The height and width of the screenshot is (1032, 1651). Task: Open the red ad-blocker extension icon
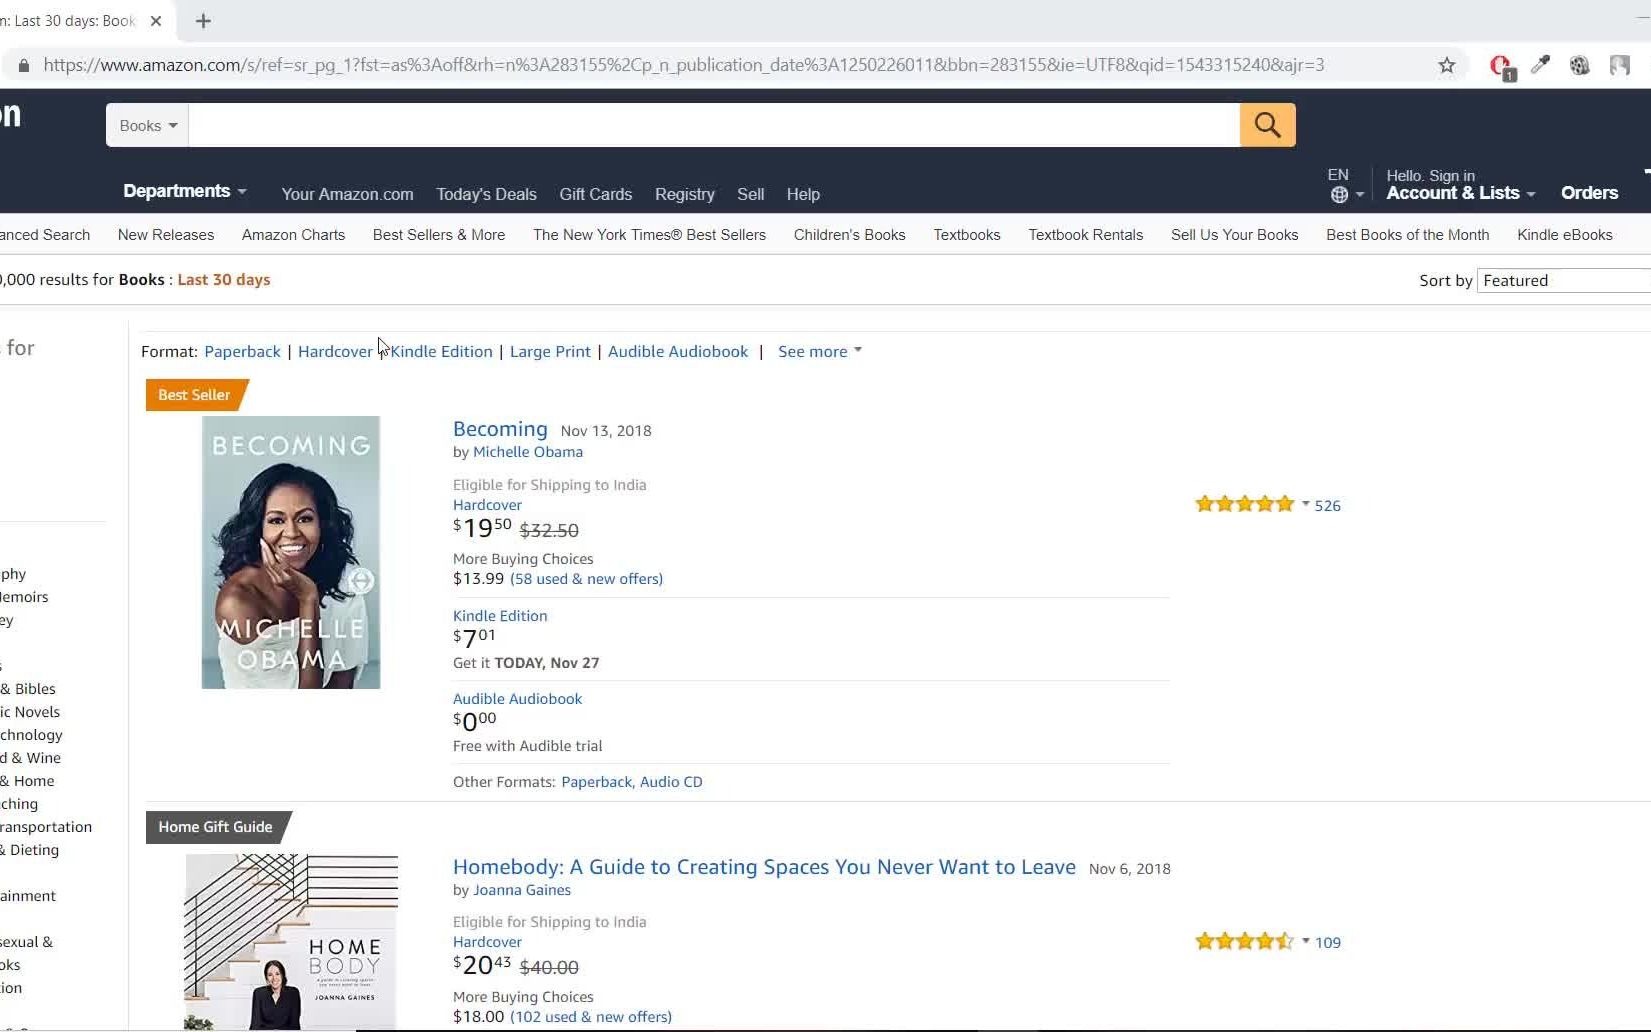[x=1501, y=66]
